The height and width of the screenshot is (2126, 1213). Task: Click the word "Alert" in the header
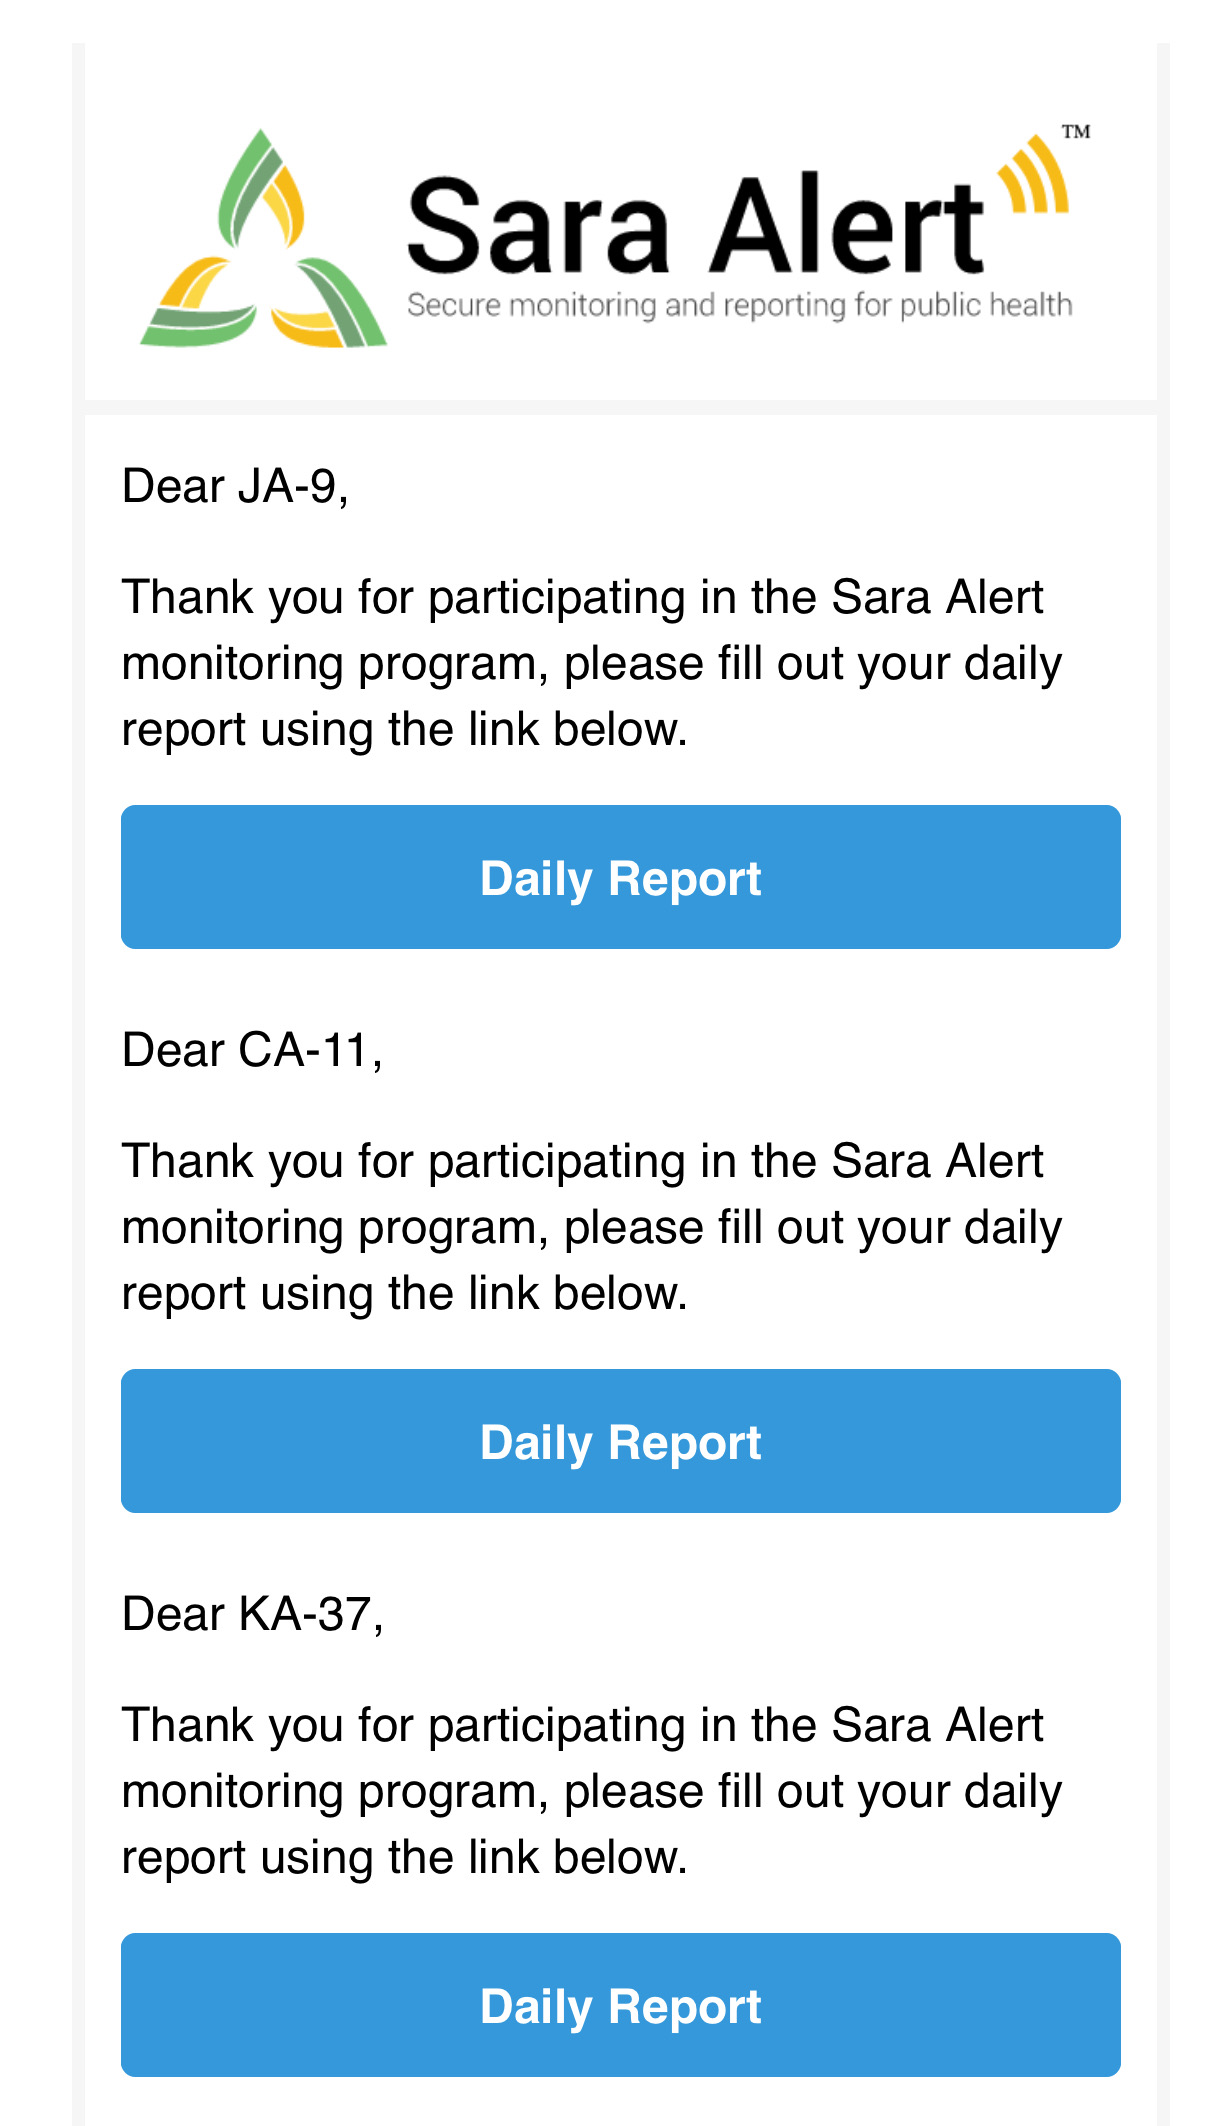(846, 223)
